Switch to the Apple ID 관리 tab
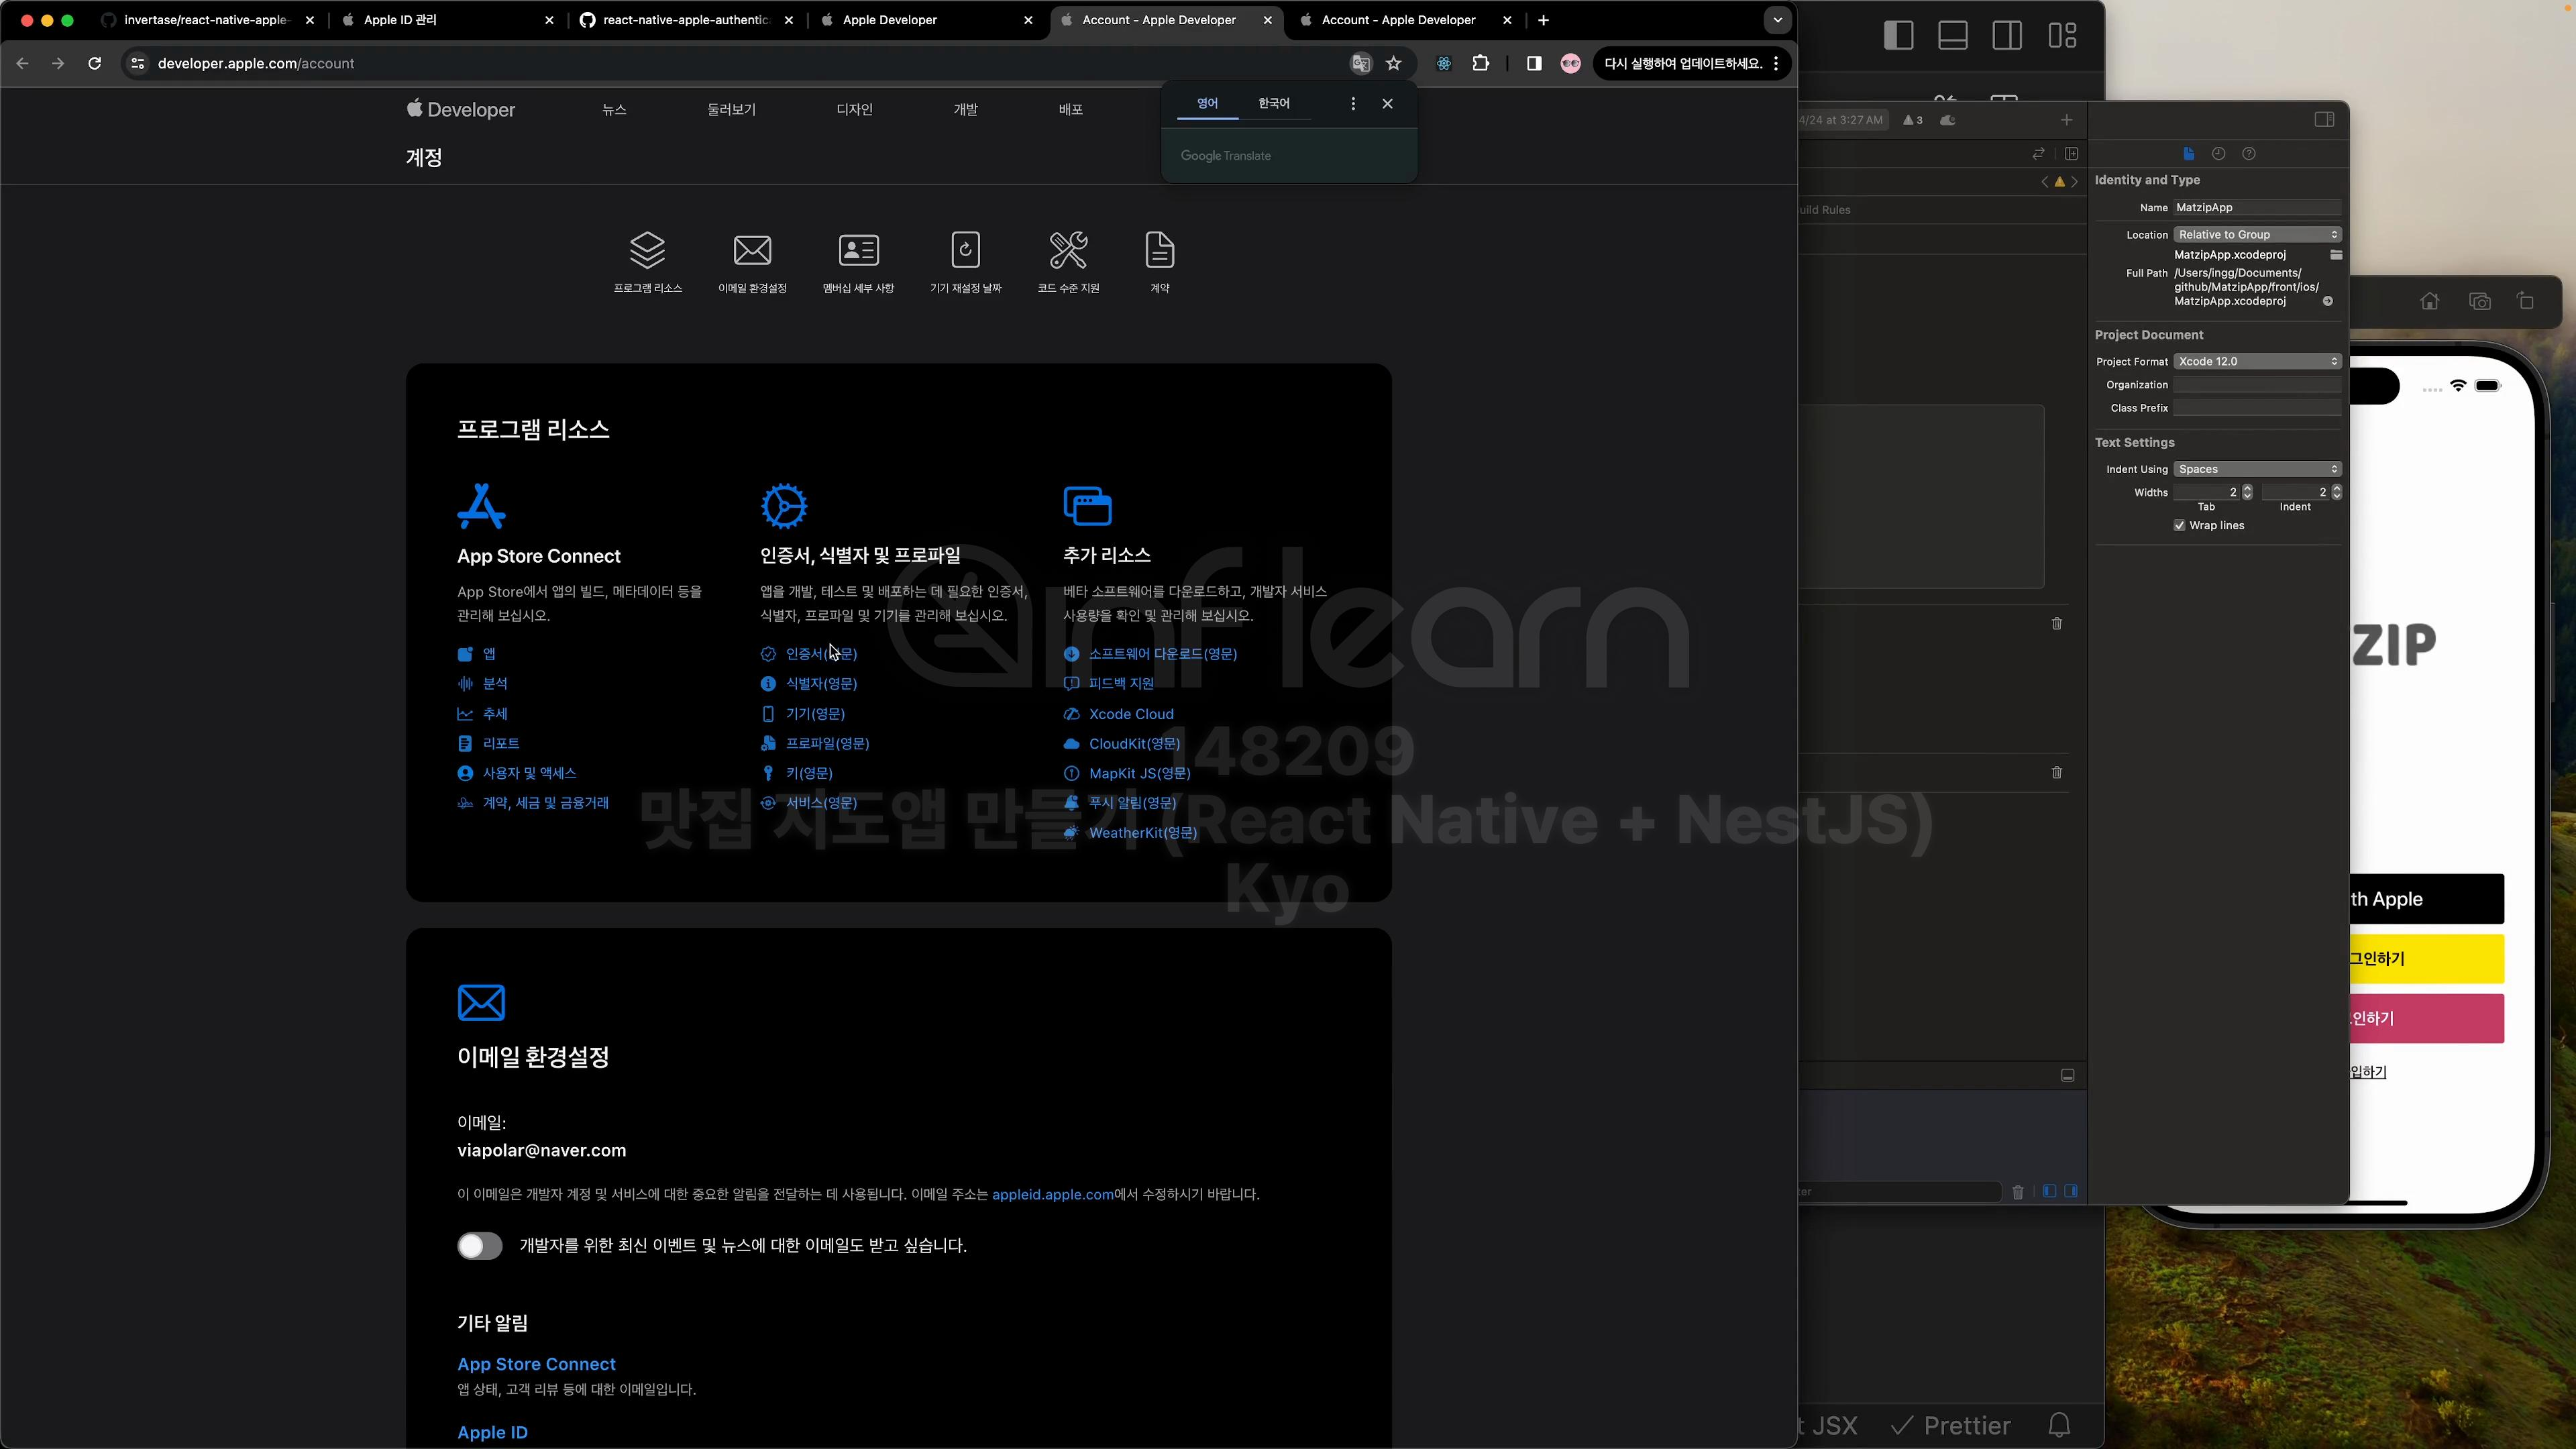Screen dimensions: 2576x1449 point(447,20)
